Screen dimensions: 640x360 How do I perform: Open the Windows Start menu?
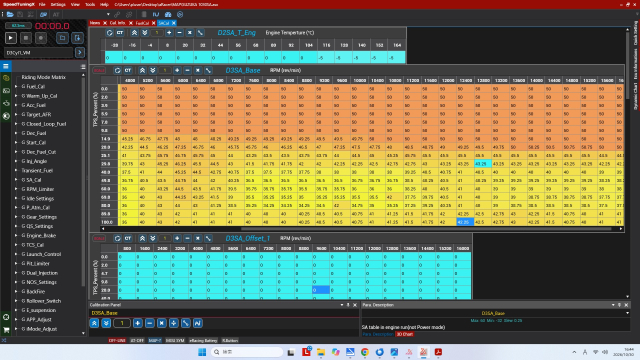pos(202,352)
